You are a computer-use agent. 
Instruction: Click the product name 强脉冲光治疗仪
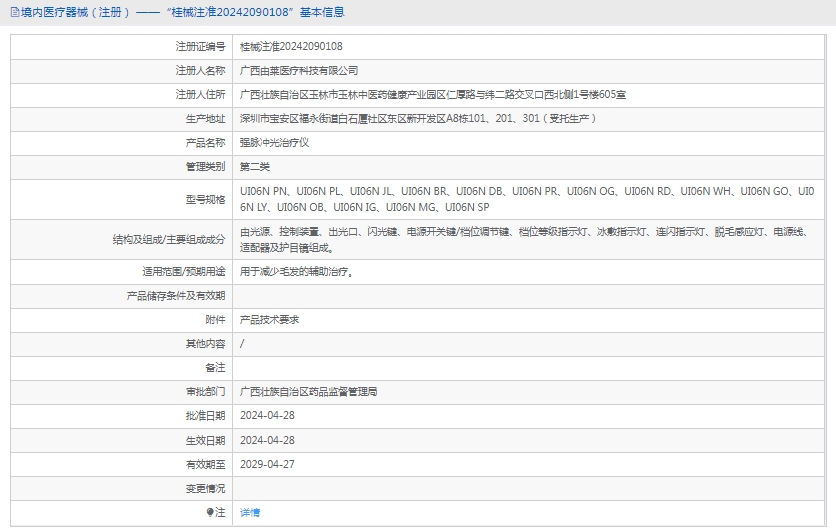[275, 142]
